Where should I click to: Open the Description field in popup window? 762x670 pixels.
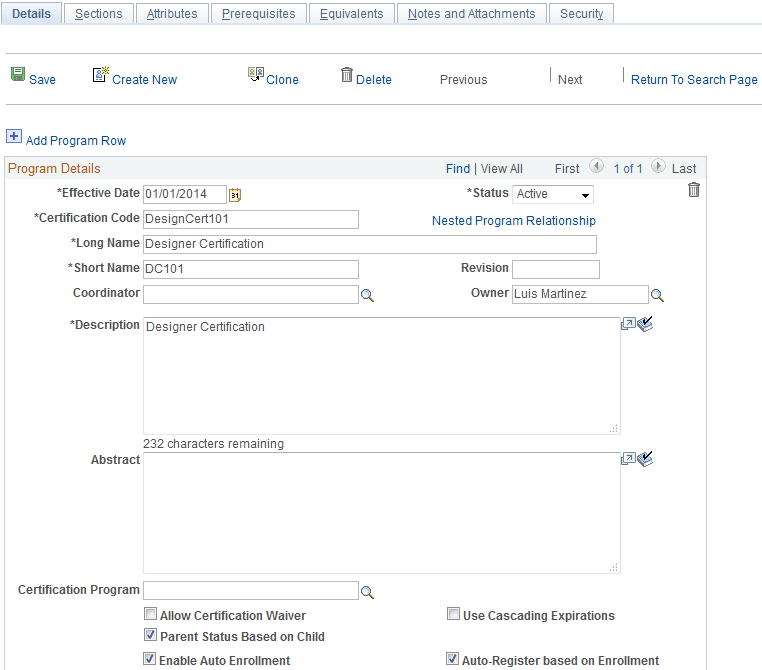point(628,324)
